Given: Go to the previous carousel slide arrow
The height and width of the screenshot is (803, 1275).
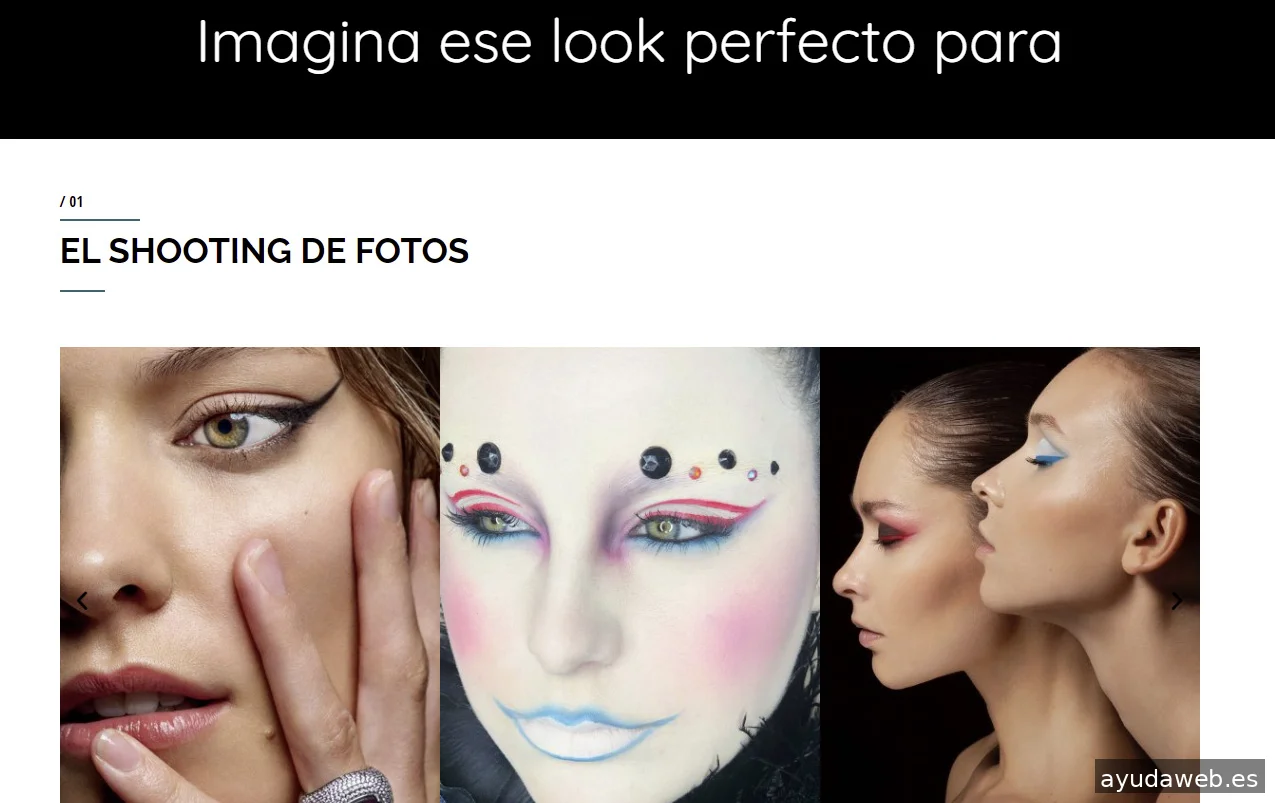Looking at the screenshot, I should [82, 601].
